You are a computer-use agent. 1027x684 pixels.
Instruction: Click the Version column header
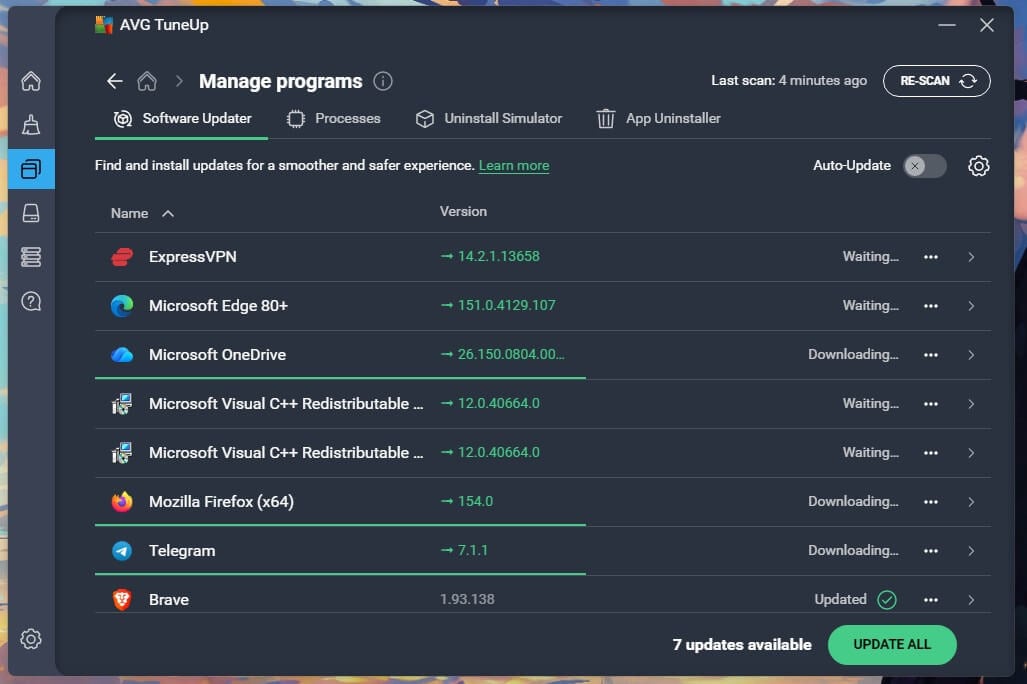tap(463, 212)
